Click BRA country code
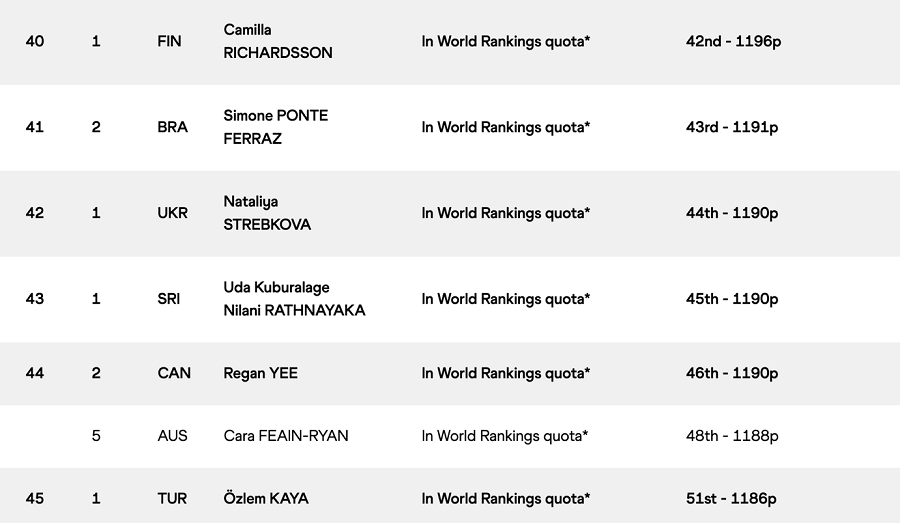This screenshot has width=900, height=523. 172,127
